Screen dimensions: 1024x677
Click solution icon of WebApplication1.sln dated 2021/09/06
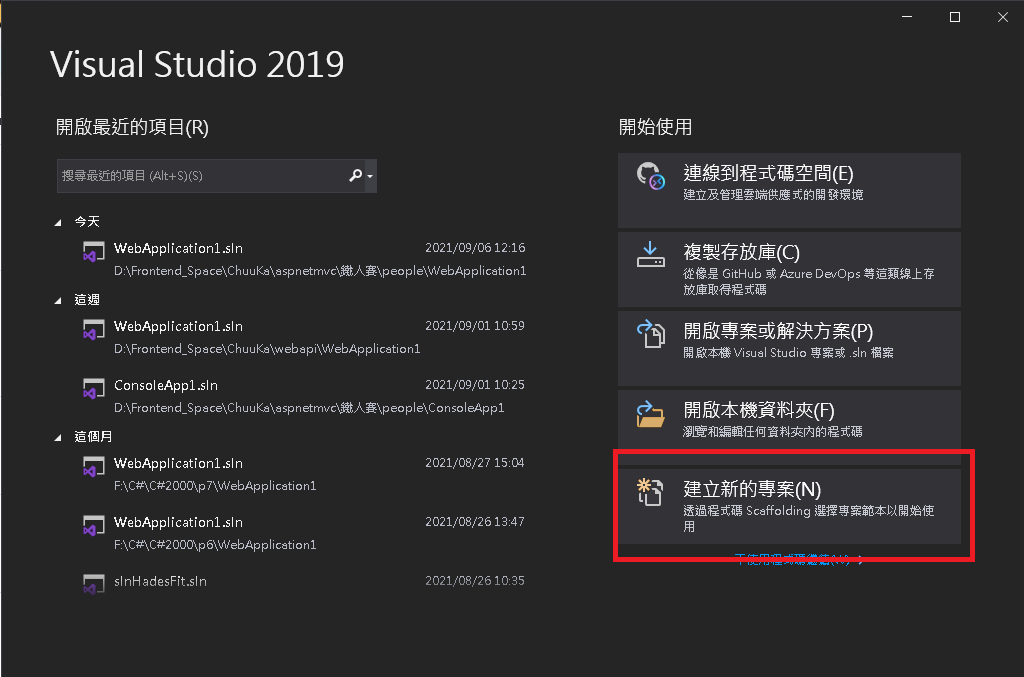click(93, 252)
